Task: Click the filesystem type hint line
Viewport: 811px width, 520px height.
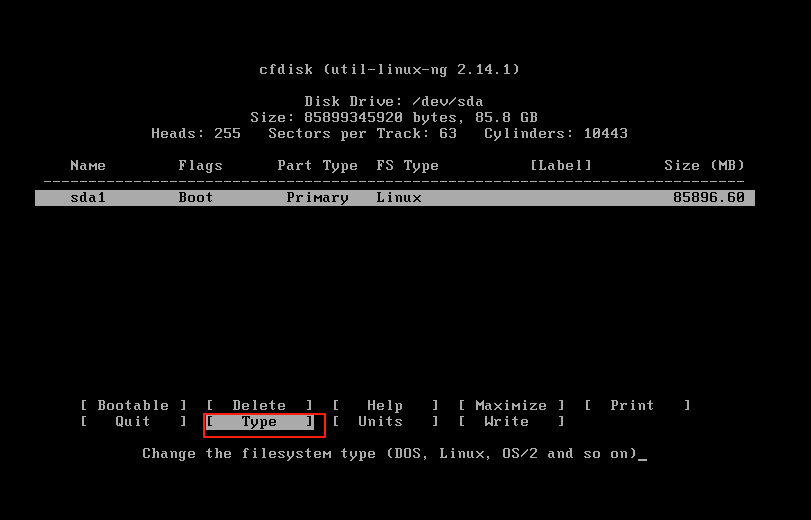Action: 389,454
